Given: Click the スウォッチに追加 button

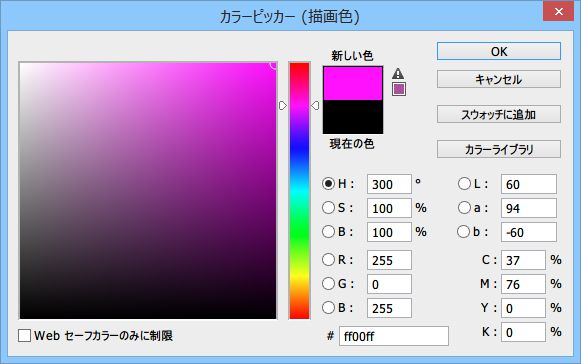Looking at the screenshot, I should point(499,114).
